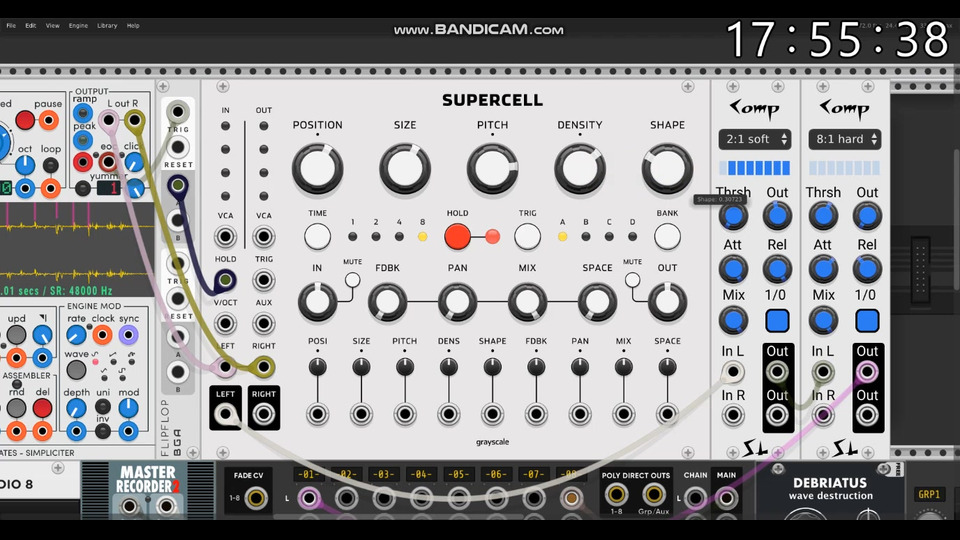Viewport: 960px width, 540px height.
Task: Open the Engine menu
Action: coord(78,26)
